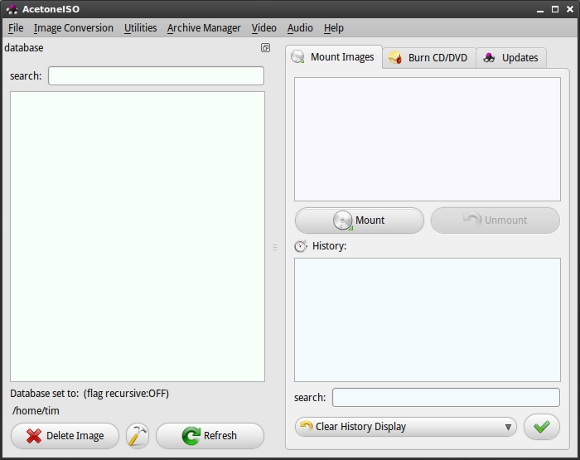Open the Archive Manager menu
This screenshot has width=580, height=460.
pyautogui.click(x=204, y=28)
